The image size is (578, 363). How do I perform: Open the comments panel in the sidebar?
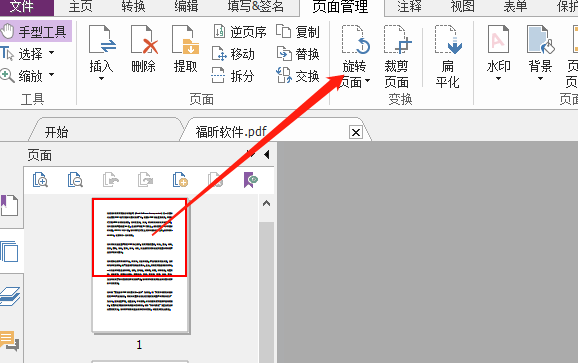click(10, 341)
